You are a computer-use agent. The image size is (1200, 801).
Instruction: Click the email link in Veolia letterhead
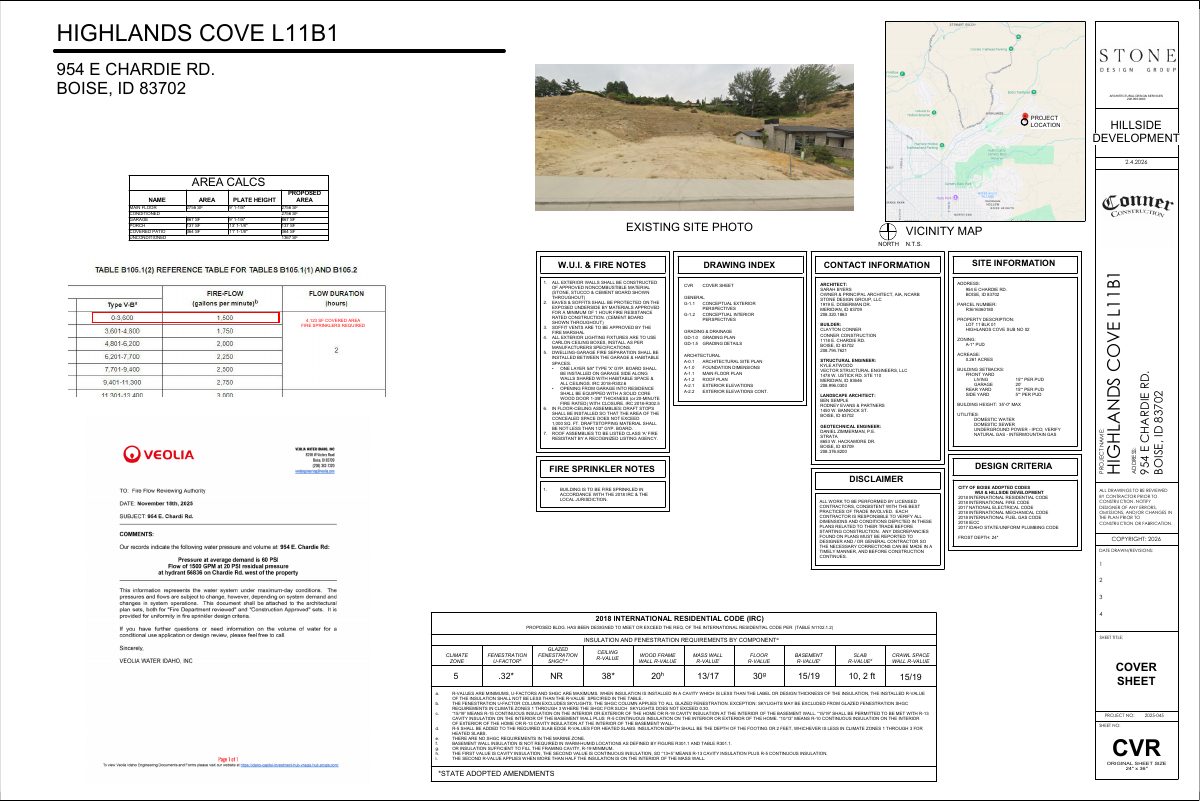point(313,470)
